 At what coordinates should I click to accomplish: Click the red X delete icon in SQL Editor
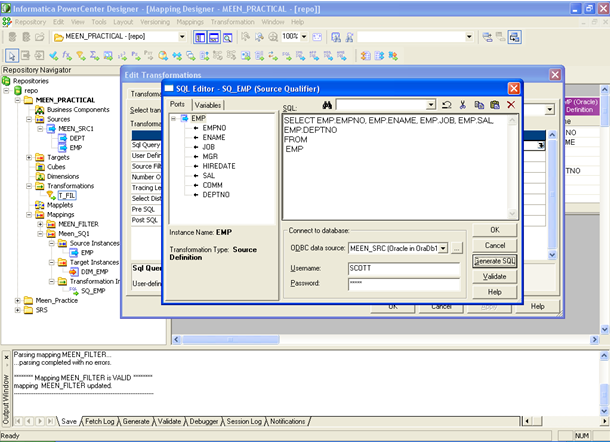[x=511, y=105]
